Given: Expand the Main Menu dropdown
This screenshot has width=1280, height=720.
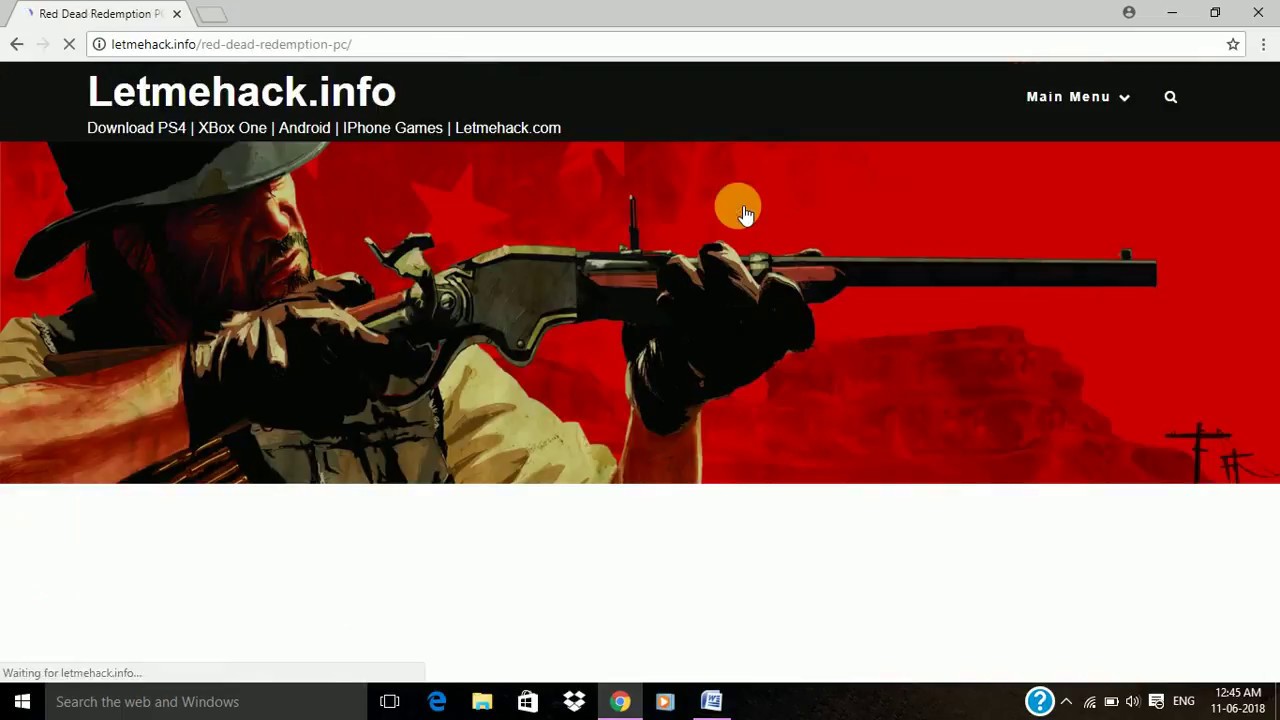Looking at the screenshot, I should tap(1078, 97).
